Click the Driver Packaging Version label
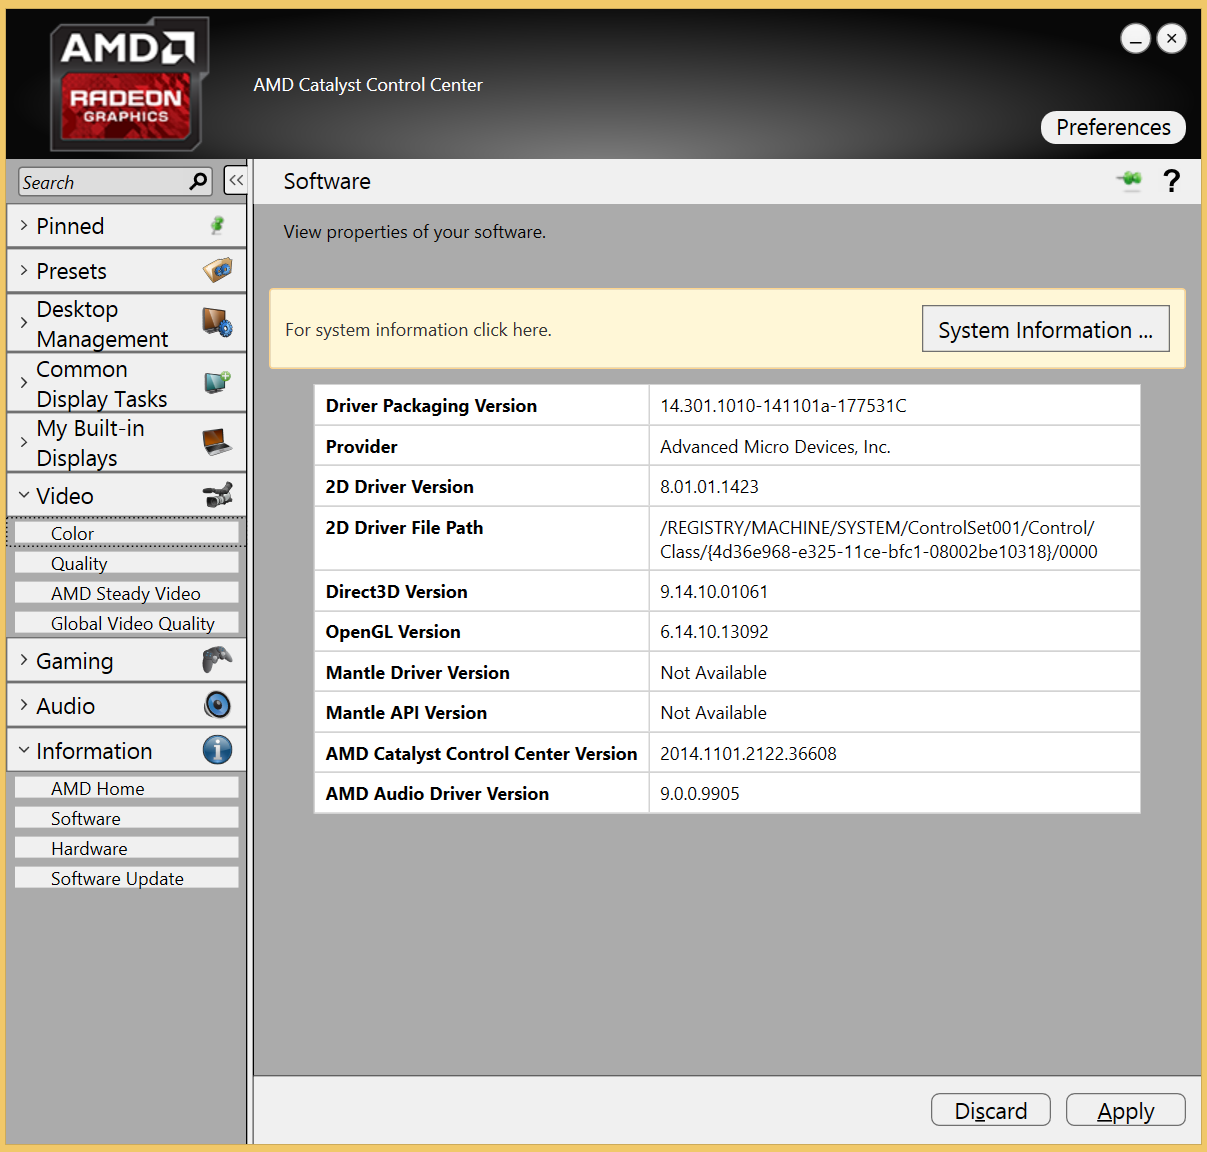 coord(431,405)
